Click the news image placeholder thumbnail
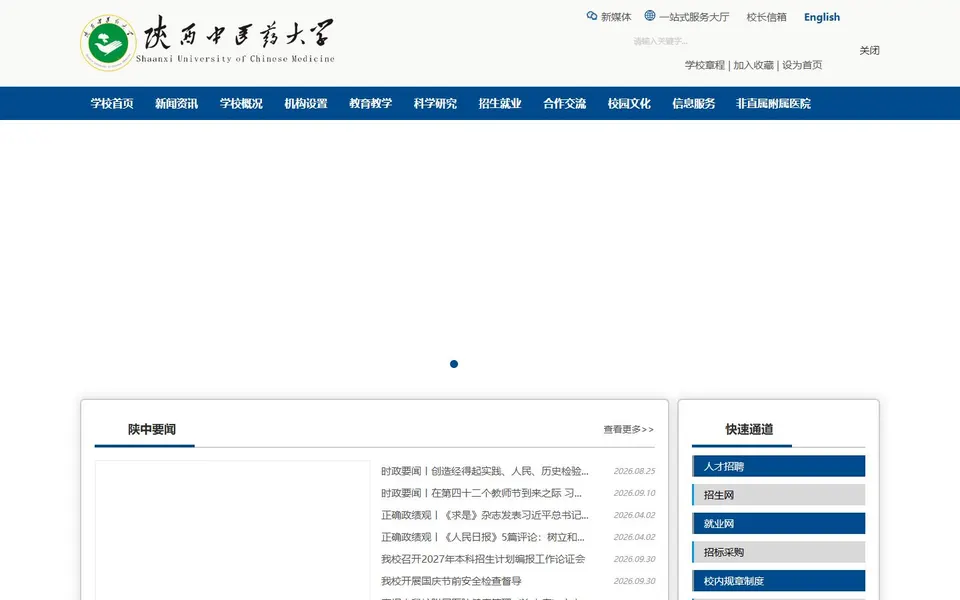Viewport: 960px width, 600px height. pos(233,530)
